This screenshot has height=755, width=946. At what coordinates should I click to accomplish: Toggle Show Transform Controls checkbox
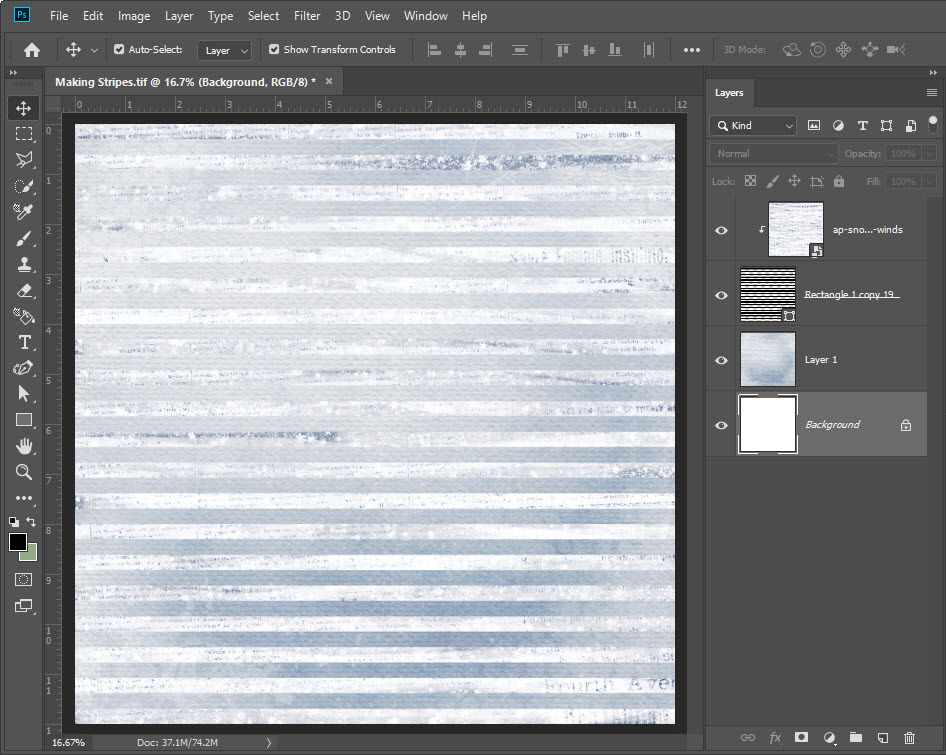click(274, 49)
